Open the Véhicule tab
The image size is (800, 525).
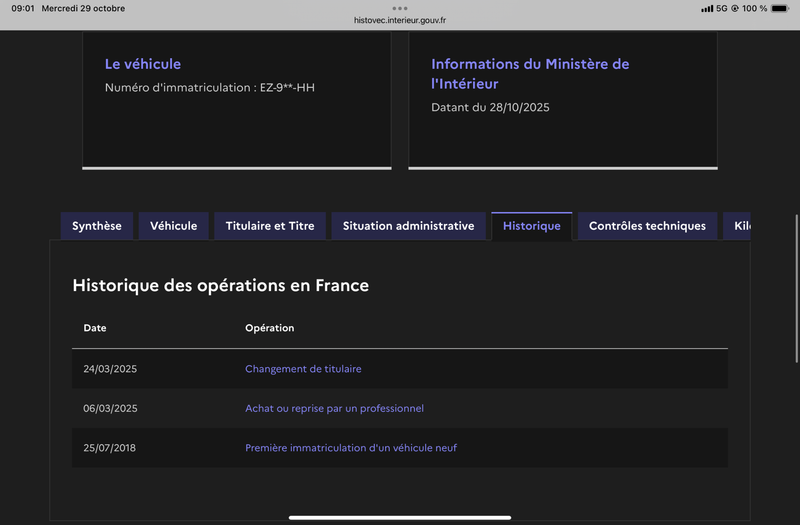pyautogui.click(x=174, y=226)
